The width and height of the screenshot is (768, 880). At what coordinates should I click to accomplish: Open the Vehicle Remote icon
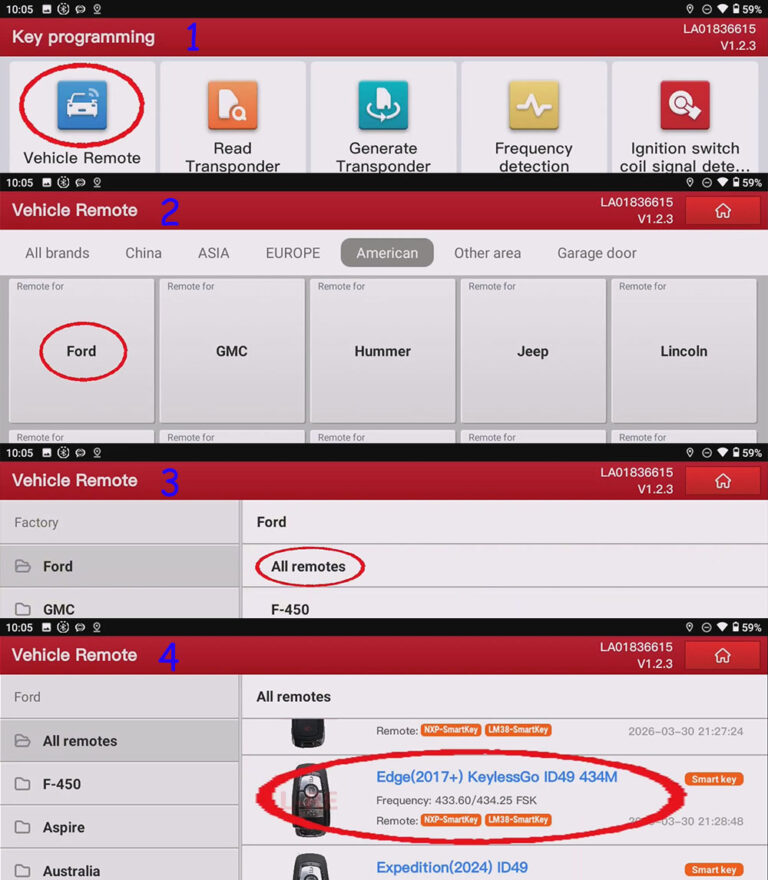[82, 105]
